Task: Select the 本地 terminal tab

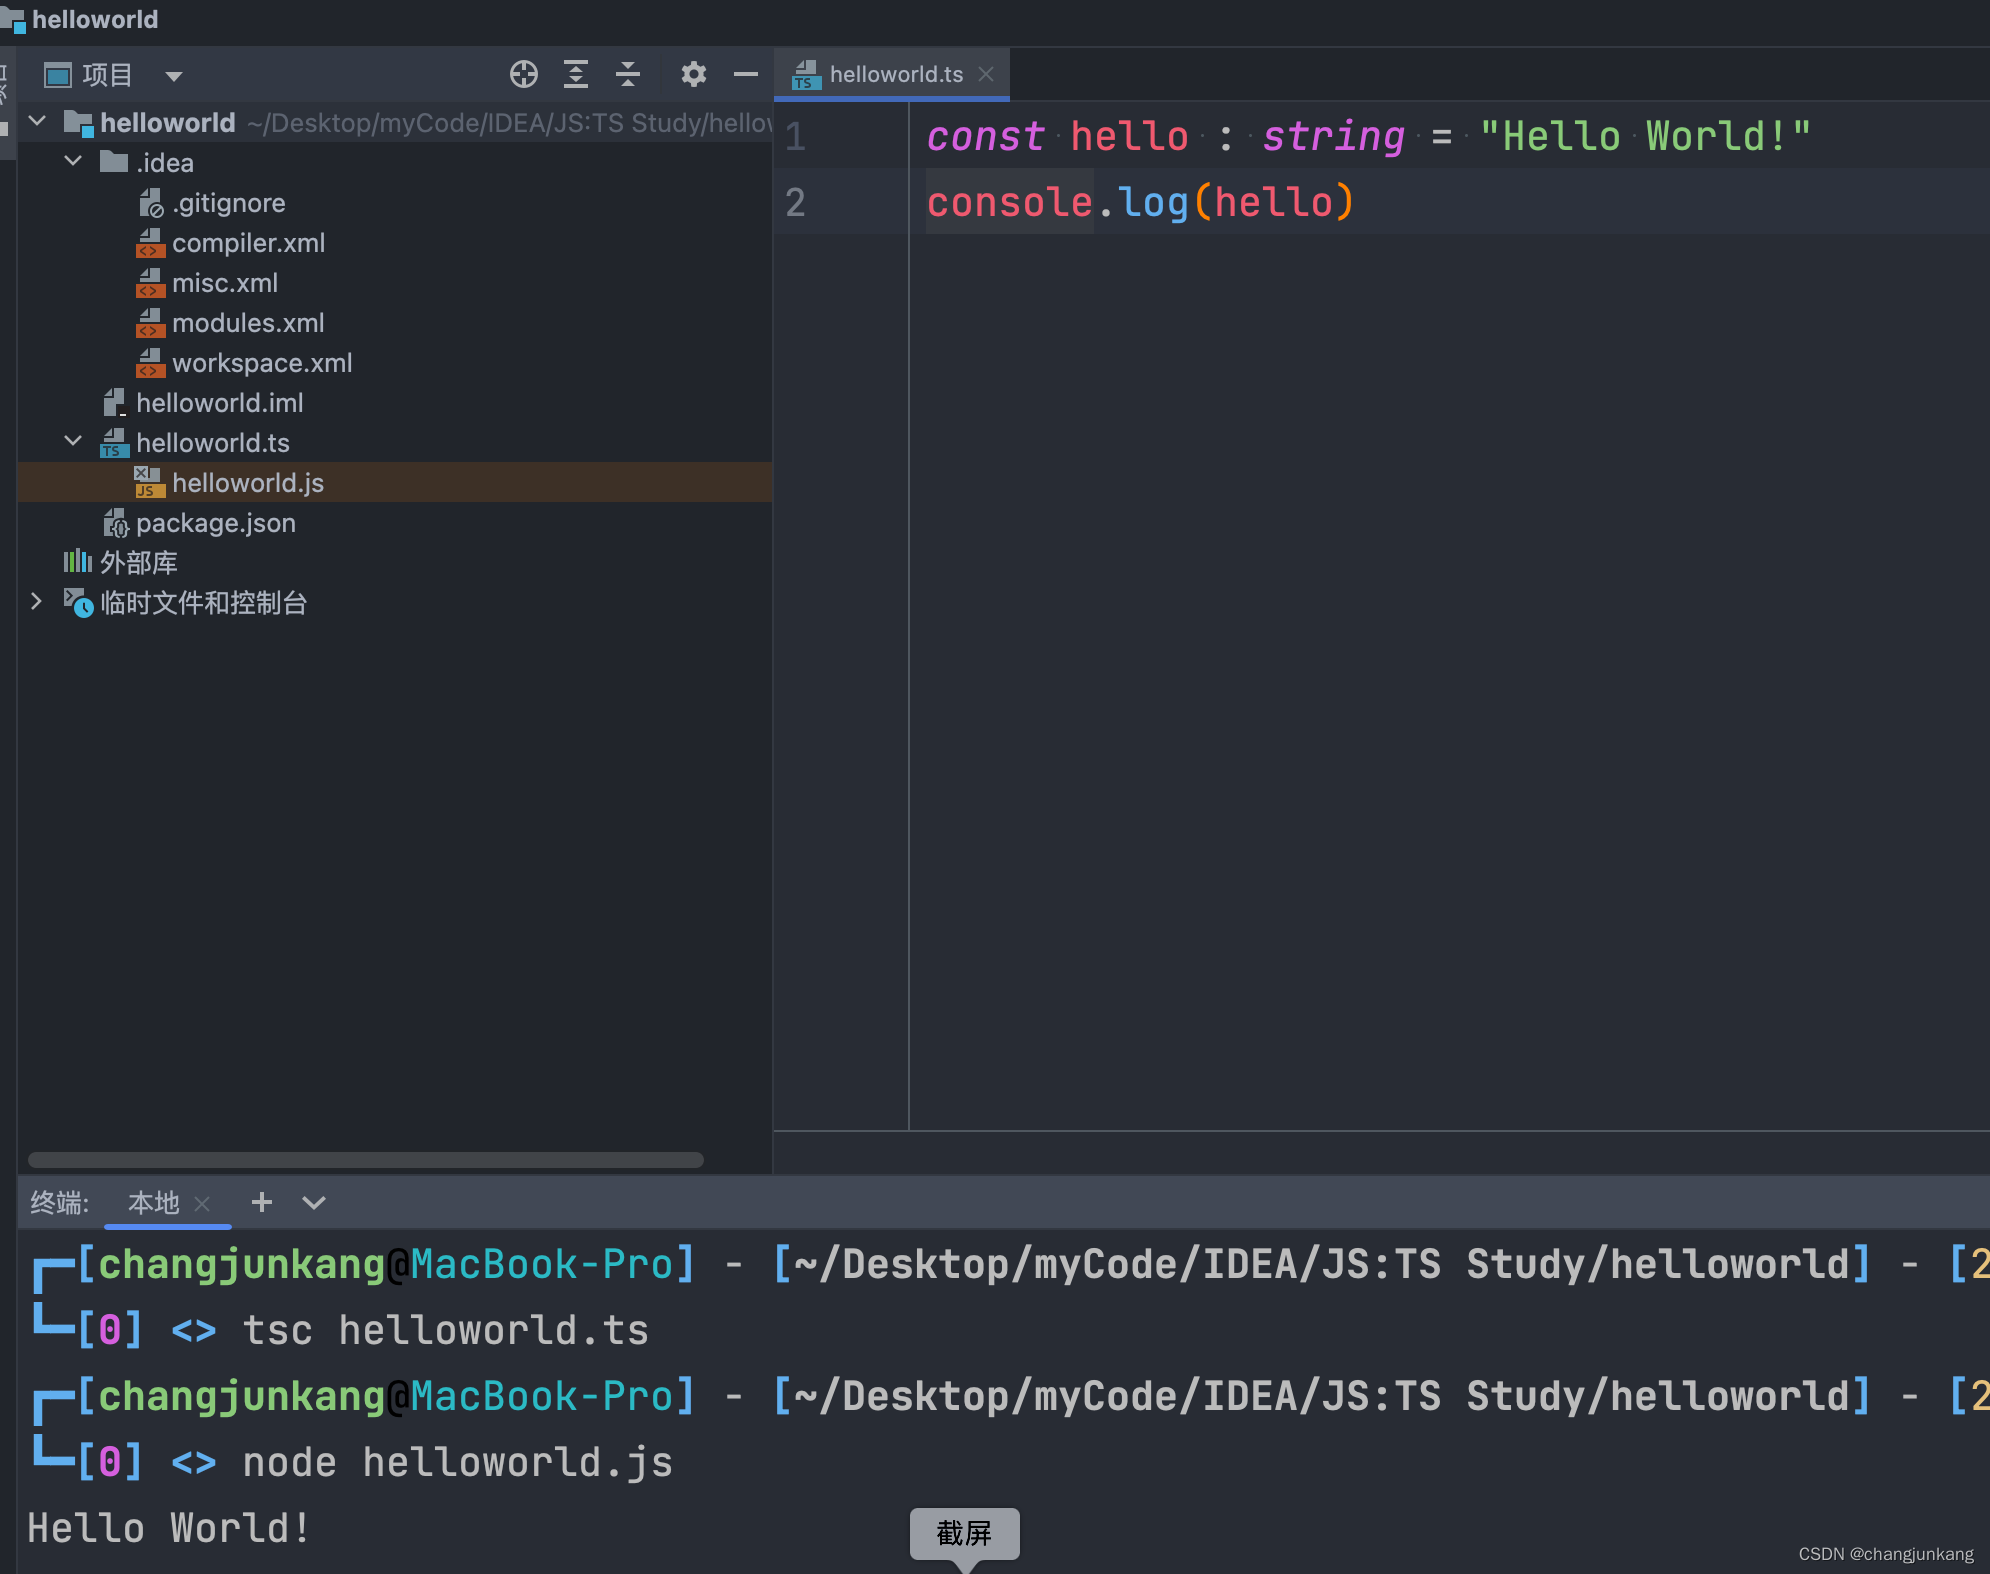Action: click(x=153, y=1202)
